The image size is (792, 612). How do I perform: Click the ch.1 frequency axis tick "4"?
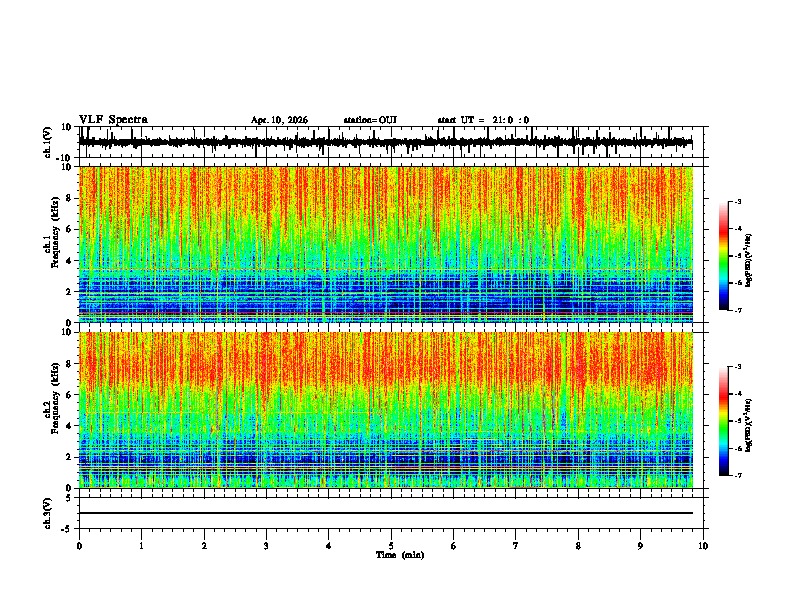[69, 261]
